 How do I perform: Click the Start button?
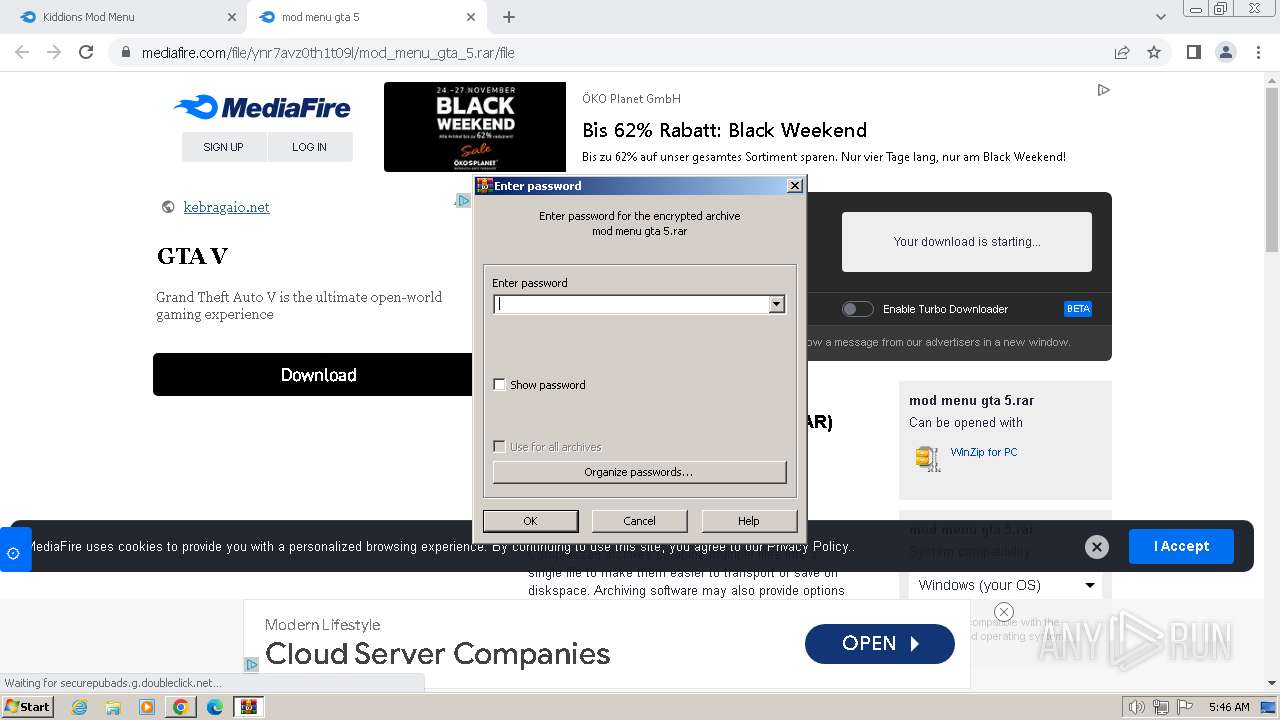(x=27, y=707)
